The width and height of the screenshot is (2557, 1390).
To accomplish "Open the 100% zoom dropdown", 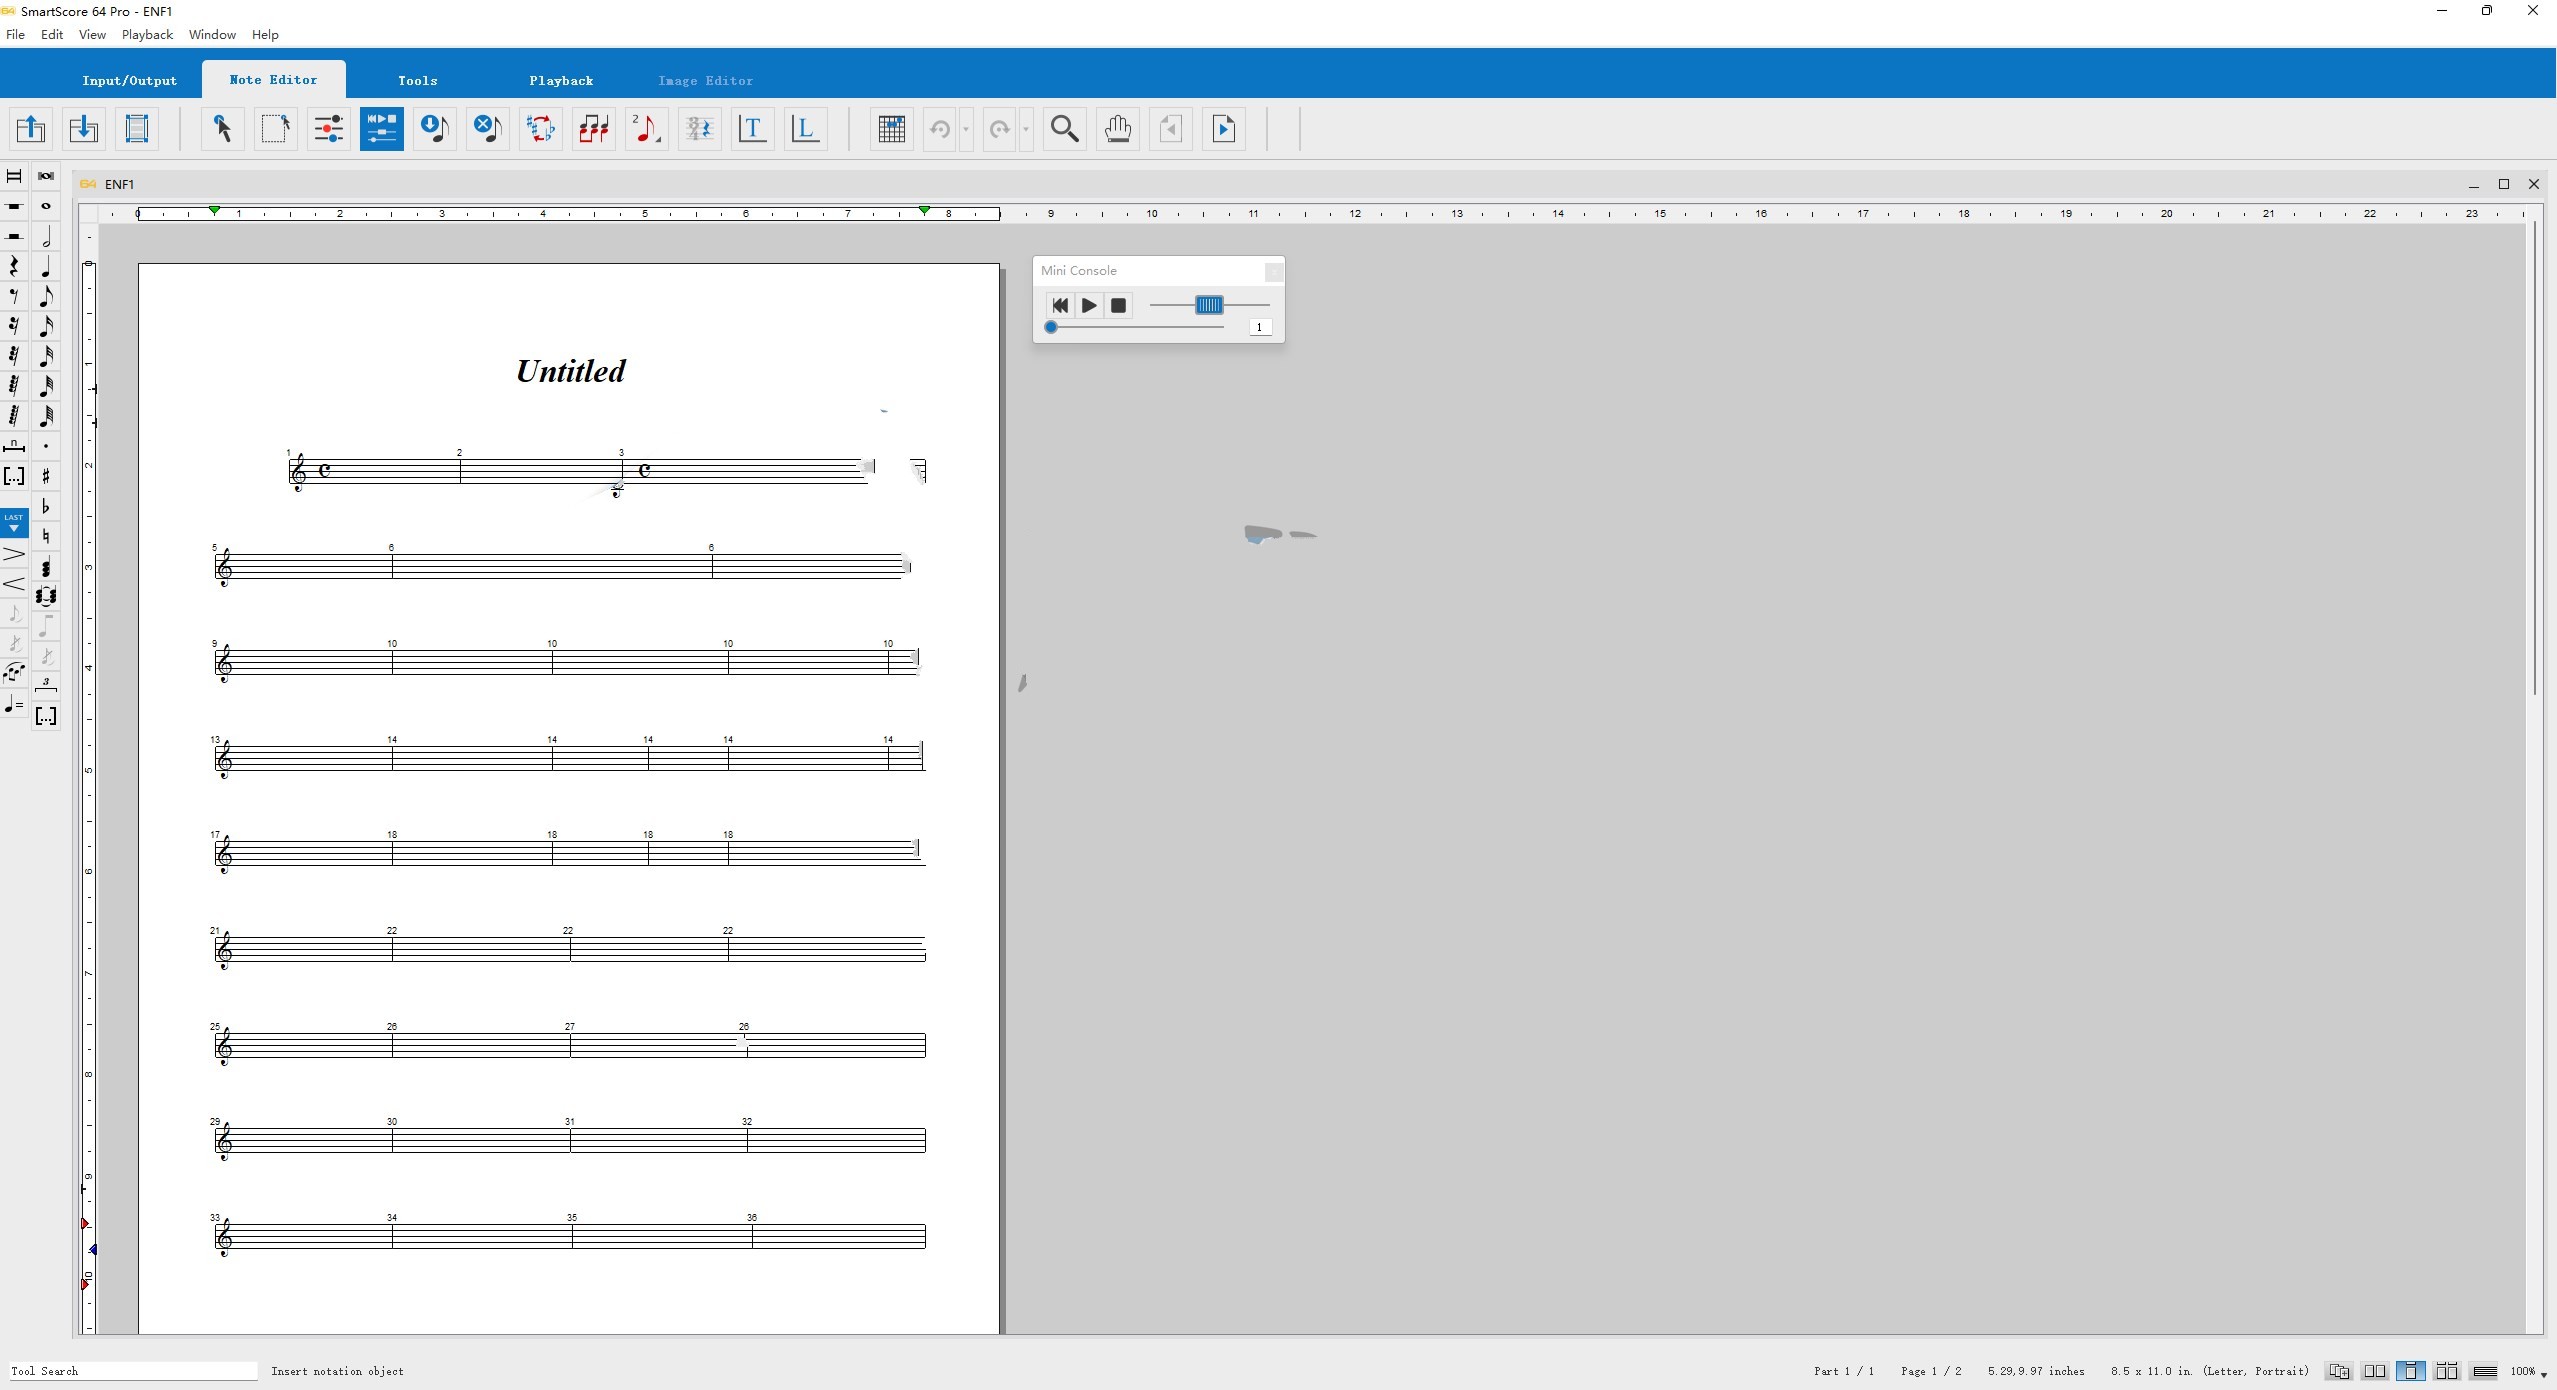I will [2529, 1372].
